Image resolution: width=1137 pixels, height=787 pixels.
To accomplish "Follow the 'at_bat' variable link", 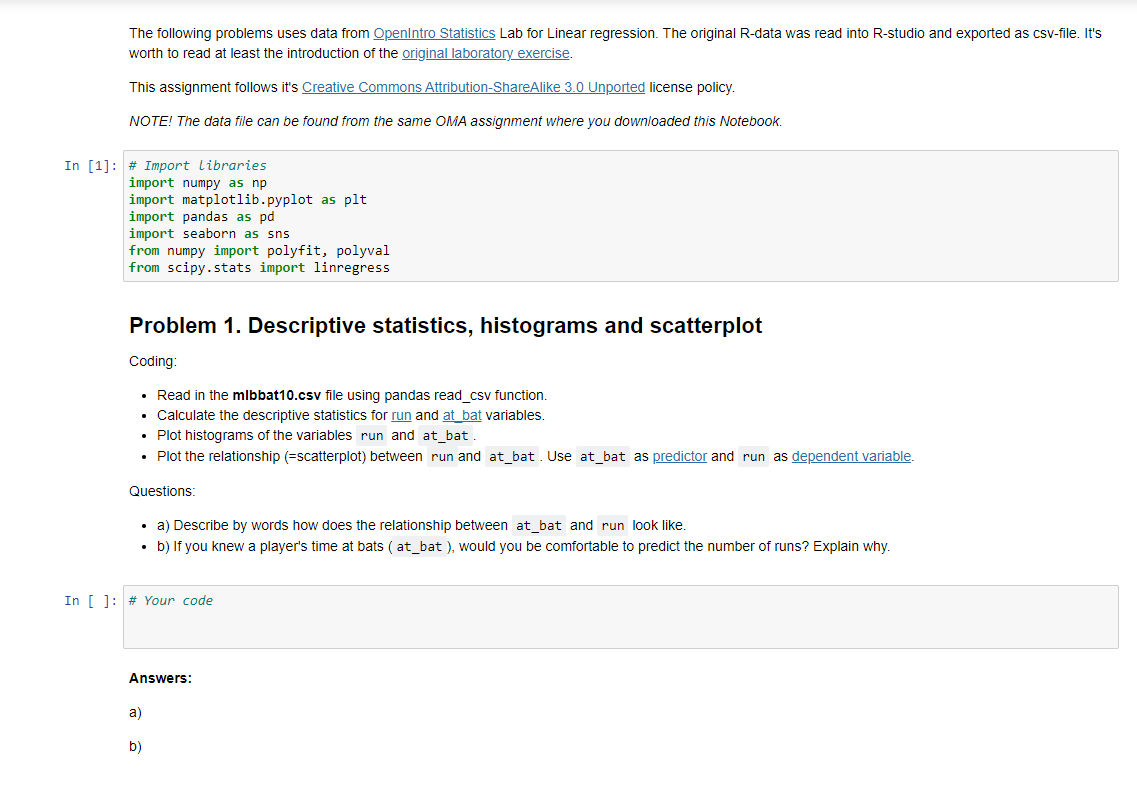I will coord(462,416).
